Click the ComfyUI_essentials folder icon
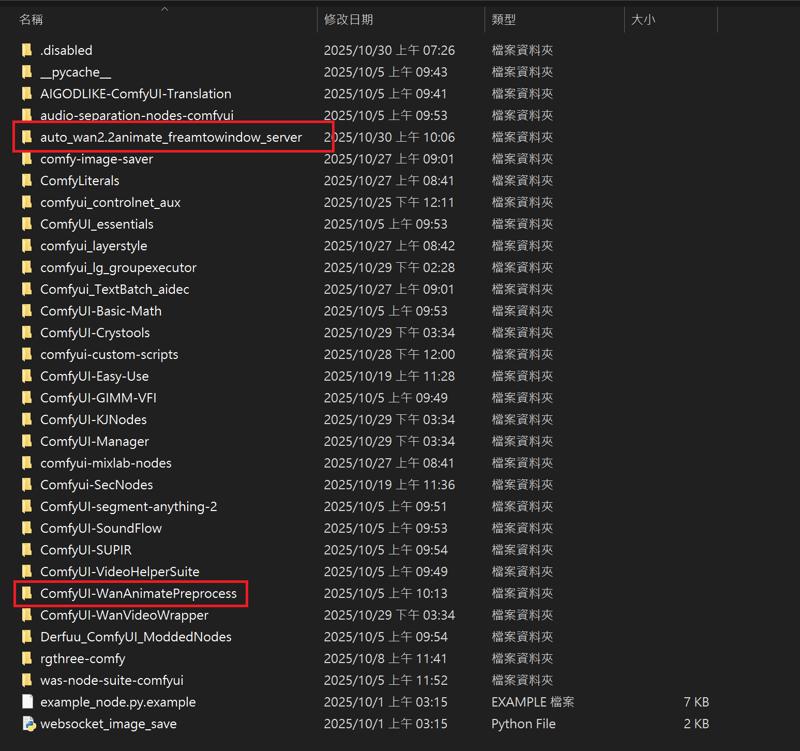The image size is (800, 751). [27, 224]
